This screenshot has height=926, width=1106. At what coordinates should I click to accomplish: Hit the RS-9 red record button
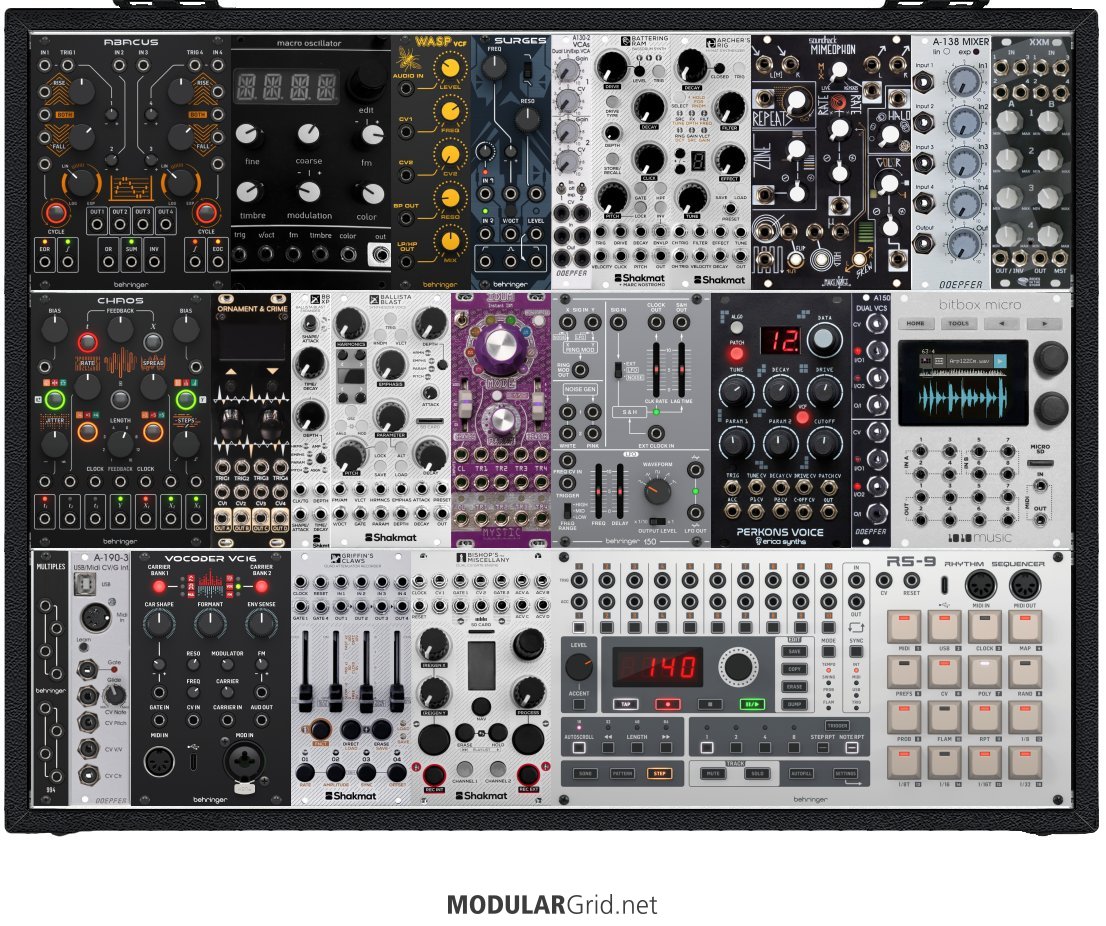pos(667,704)
